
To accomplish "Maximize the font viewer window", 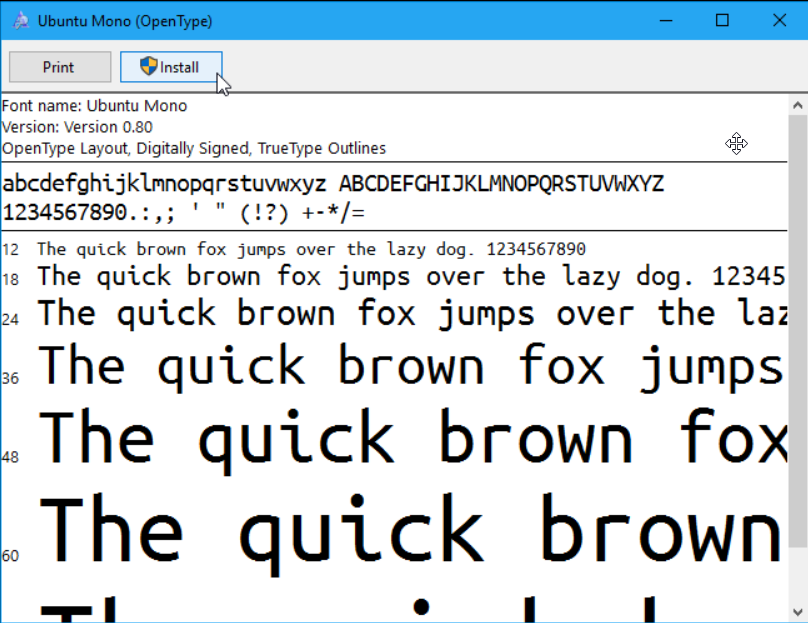I will (x=722, y=21).
